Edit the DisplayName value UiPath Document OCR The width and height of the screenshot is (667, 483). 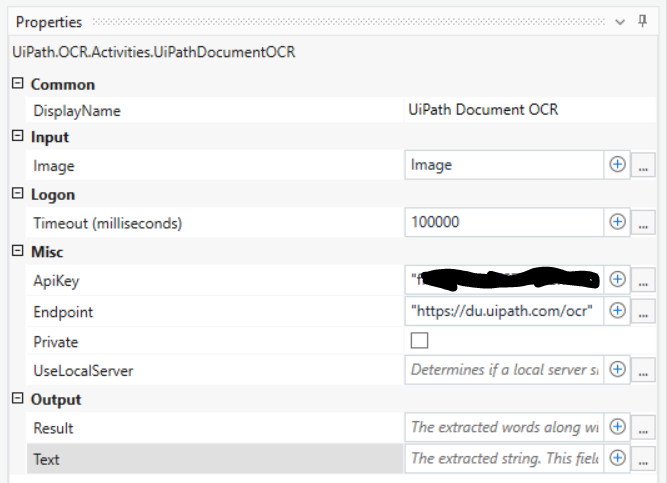[x=530, y=110]
